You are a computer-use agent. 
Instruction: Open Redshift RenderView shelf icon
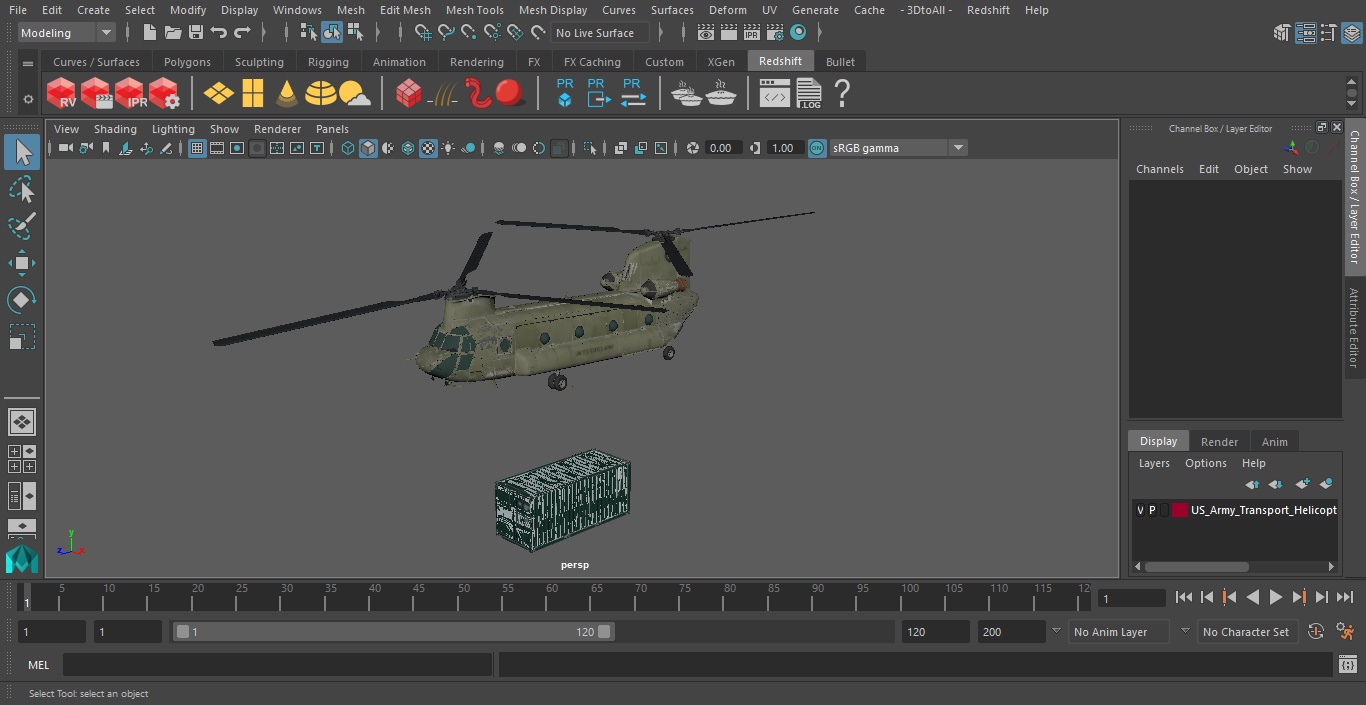(x=62, y=94)
